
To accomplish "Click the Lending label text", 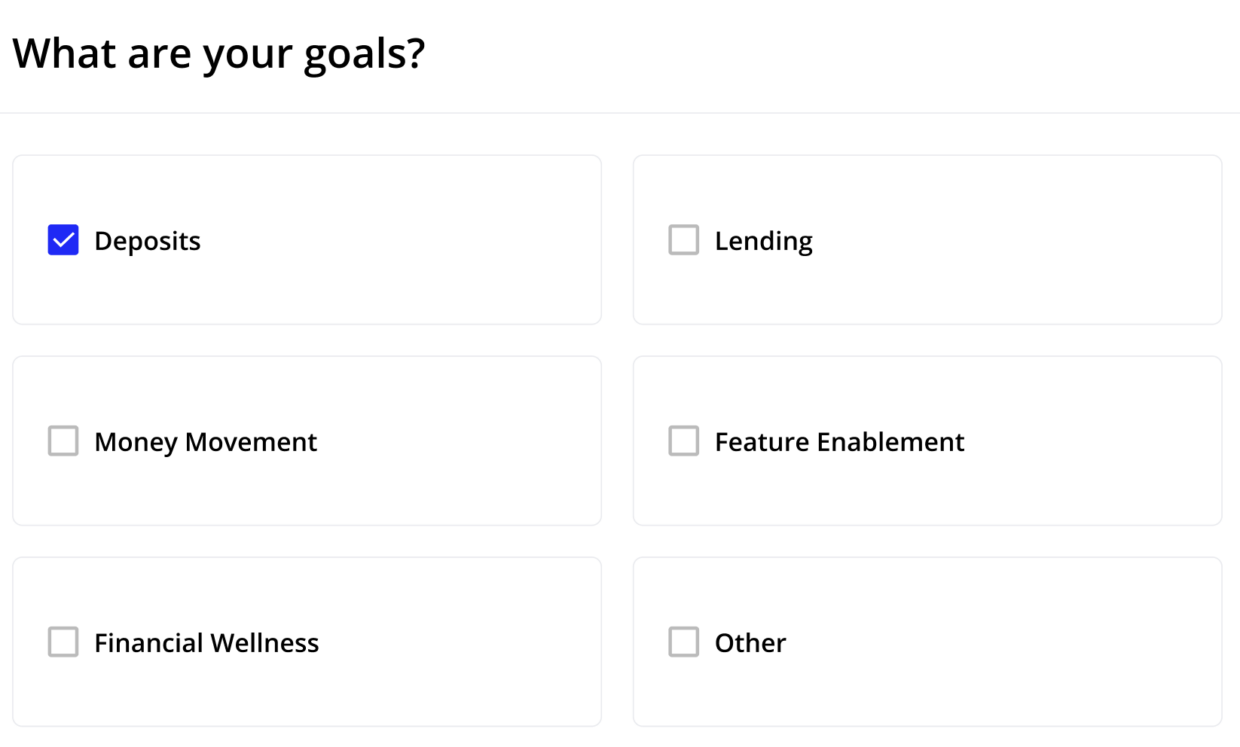I will (x=763, y=241).
